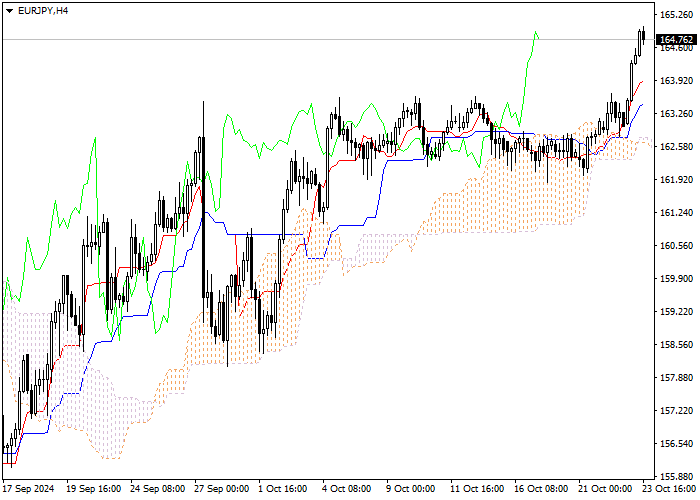This screenshot has height=500, width=700.
Task: Click the 16 Oct 08:00 time label
Action: [541, 489]
